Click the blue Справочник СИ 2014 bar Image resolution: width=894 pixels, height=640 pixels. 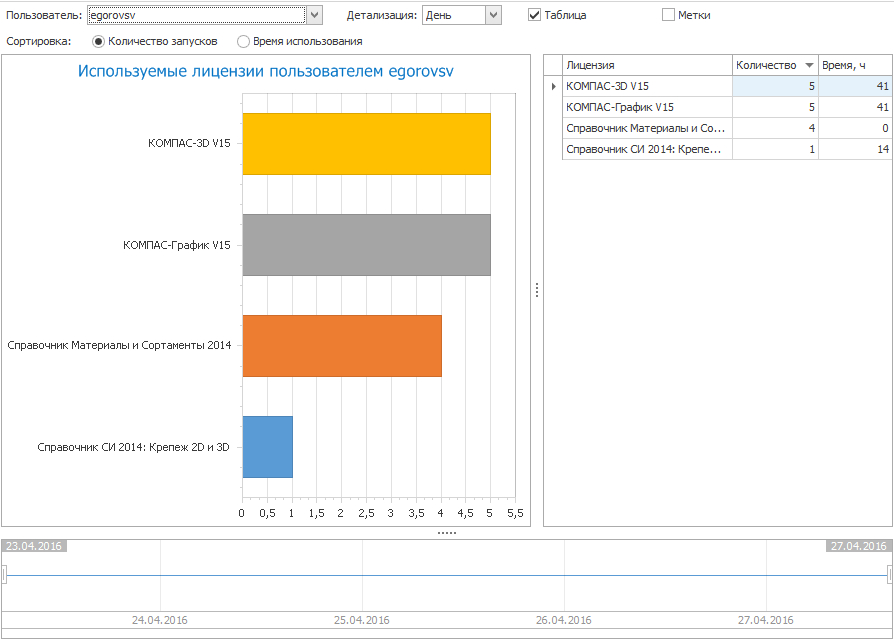(267, 447)
